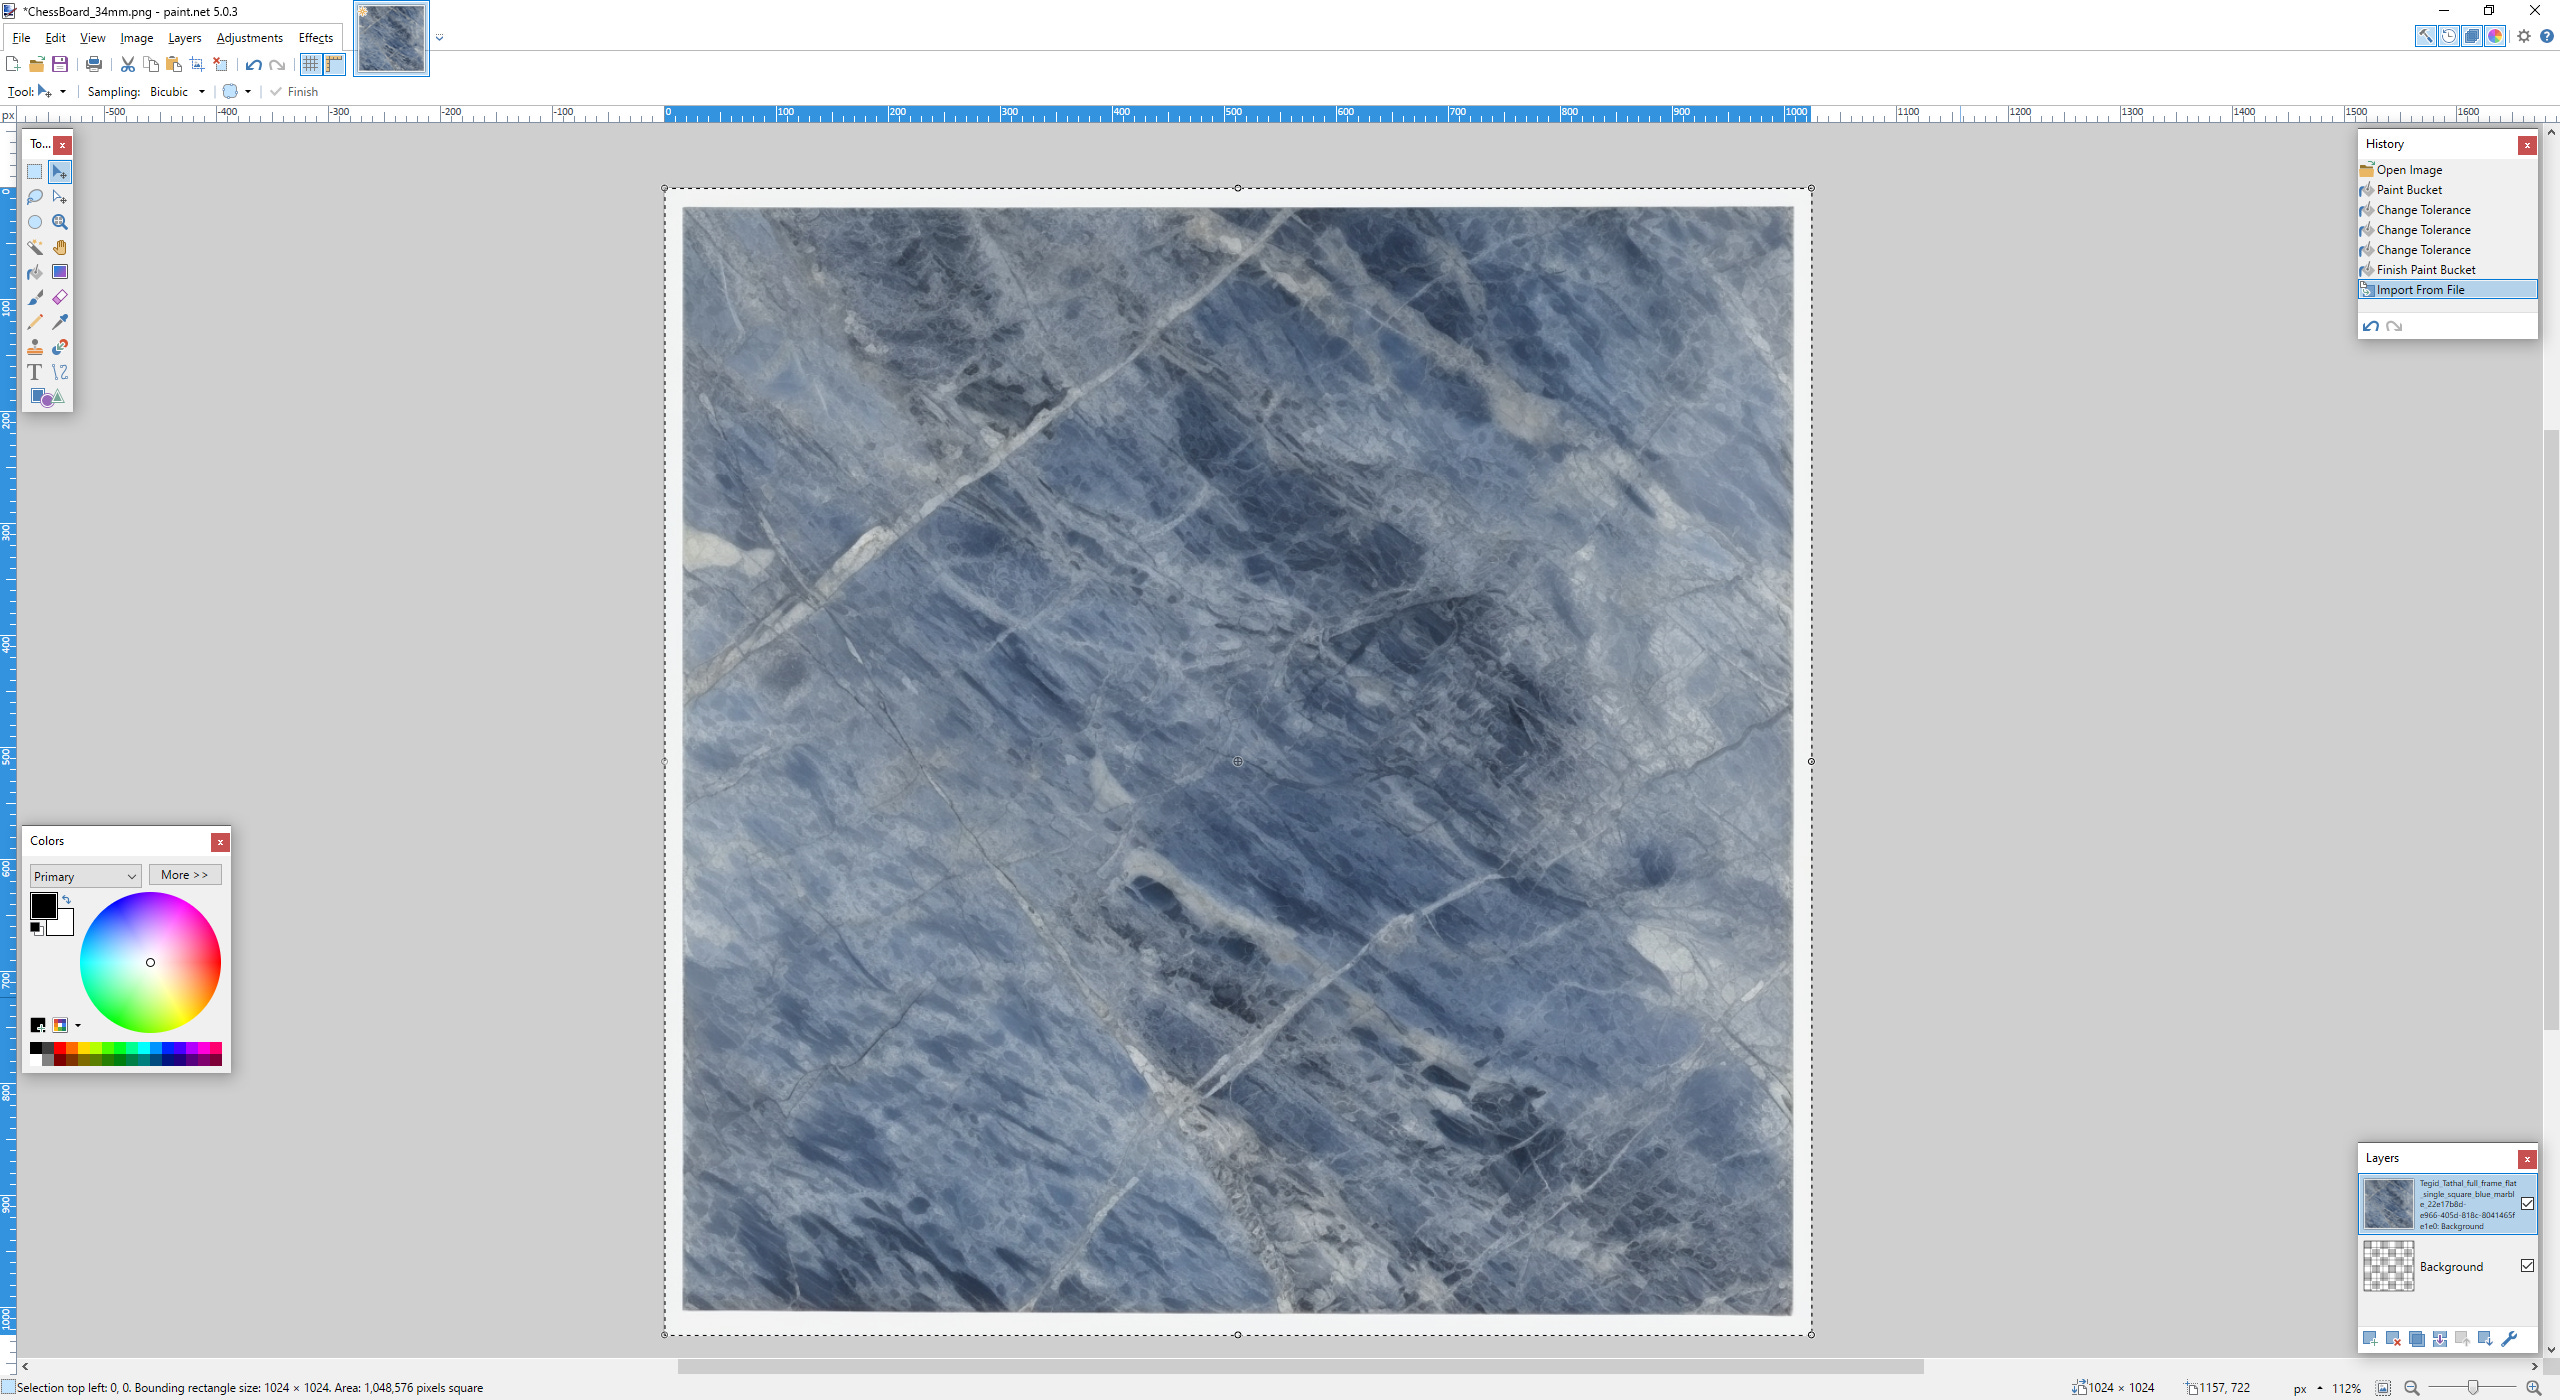Open the Effects menu
Viewport: 2560px width, 1400px height.
pyautogui.click(x=315, y=38)
